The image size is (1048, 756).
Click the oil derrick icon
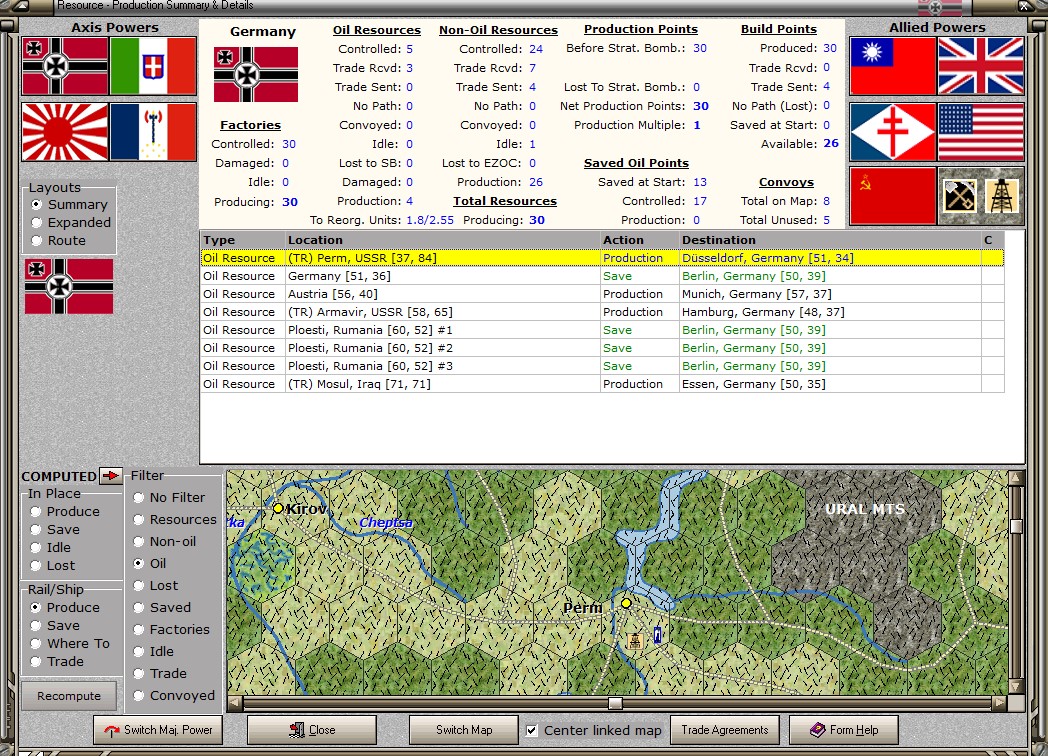[1001, 197]
